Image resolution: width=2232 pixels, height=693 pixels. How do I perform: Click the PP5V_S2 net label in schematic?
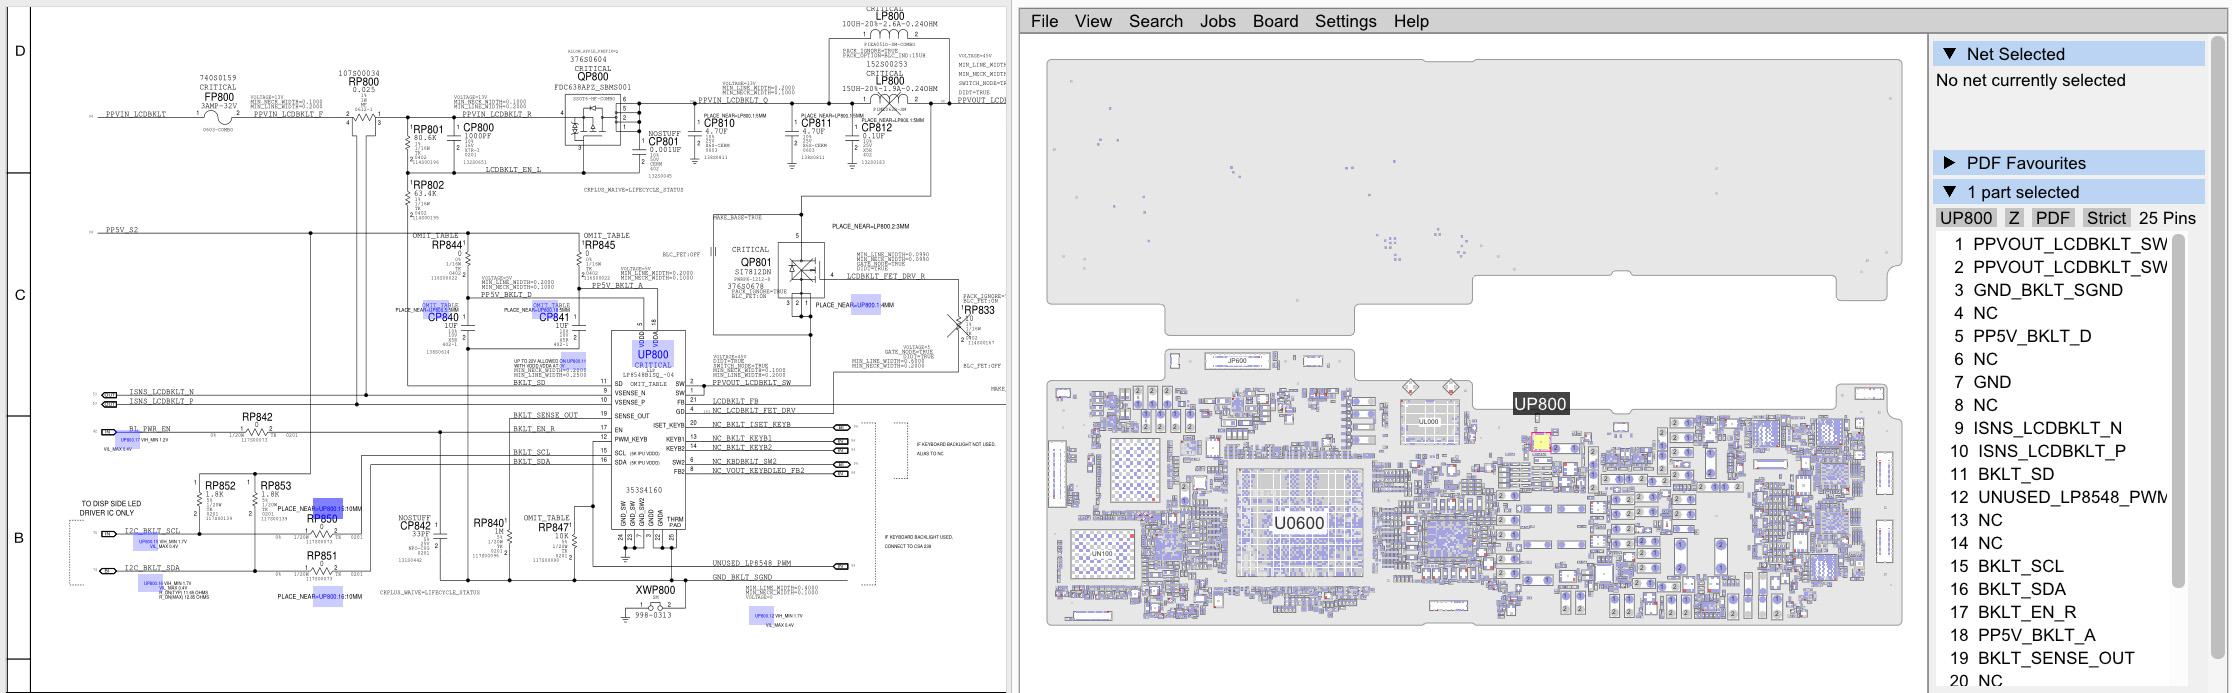coord(122,230)
